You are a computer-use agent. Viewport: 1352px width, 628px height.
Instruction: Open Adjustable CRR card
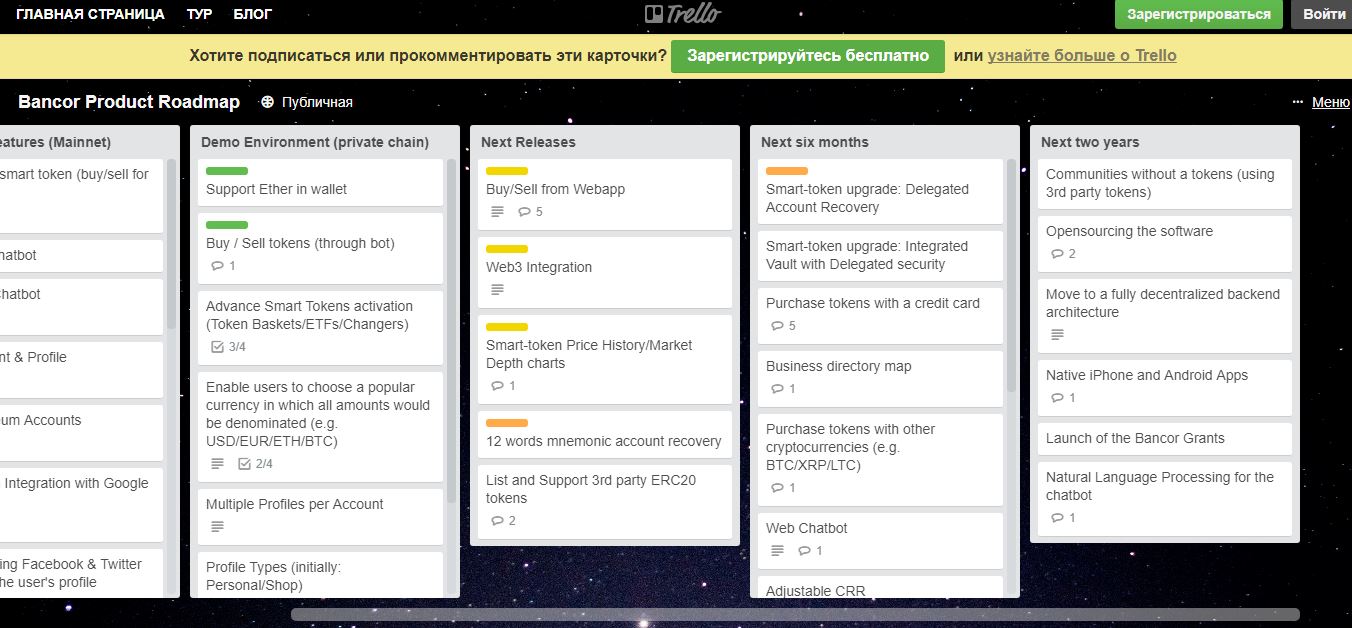(x=880, y=588)
